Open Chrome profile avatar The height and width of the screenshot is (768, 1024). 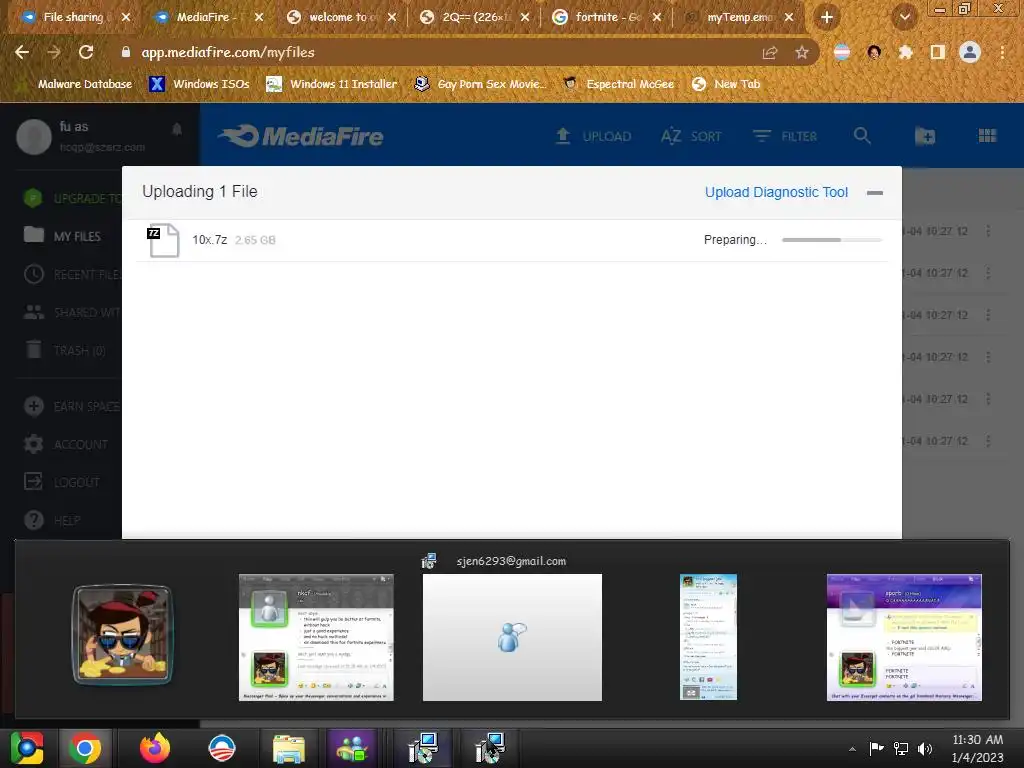click(x=970, y=52)
